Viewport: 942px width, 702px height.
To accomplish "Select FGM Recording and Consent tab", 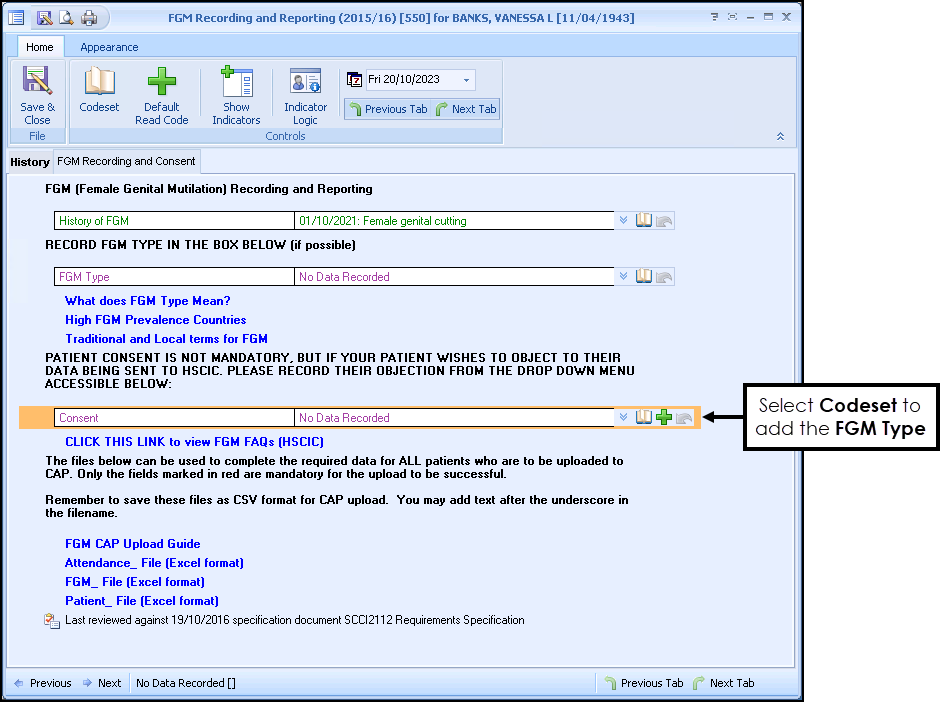I will click(x=126, y=161).
